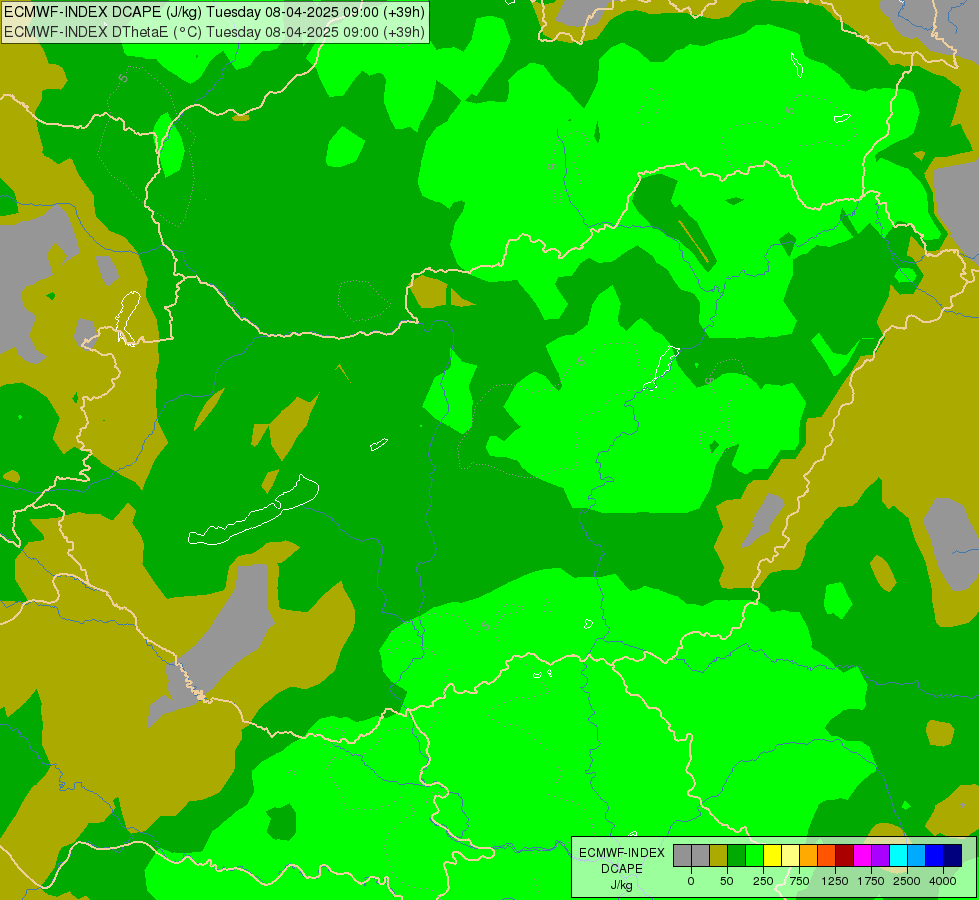Click the olive swatch in the DCAPE legend
979x900 pixels.
coord(719,855)
